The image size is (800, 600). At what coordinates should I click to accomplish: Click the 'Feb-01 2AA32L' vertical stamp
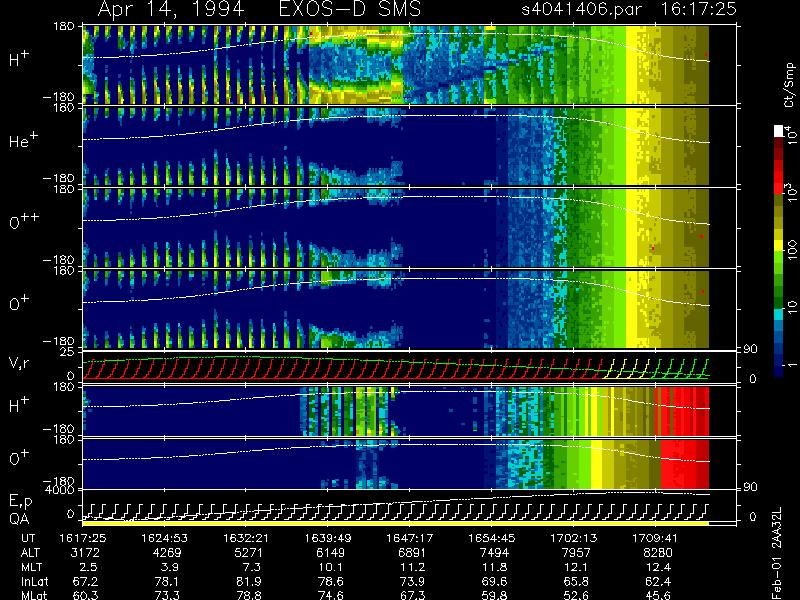(777, 553)
